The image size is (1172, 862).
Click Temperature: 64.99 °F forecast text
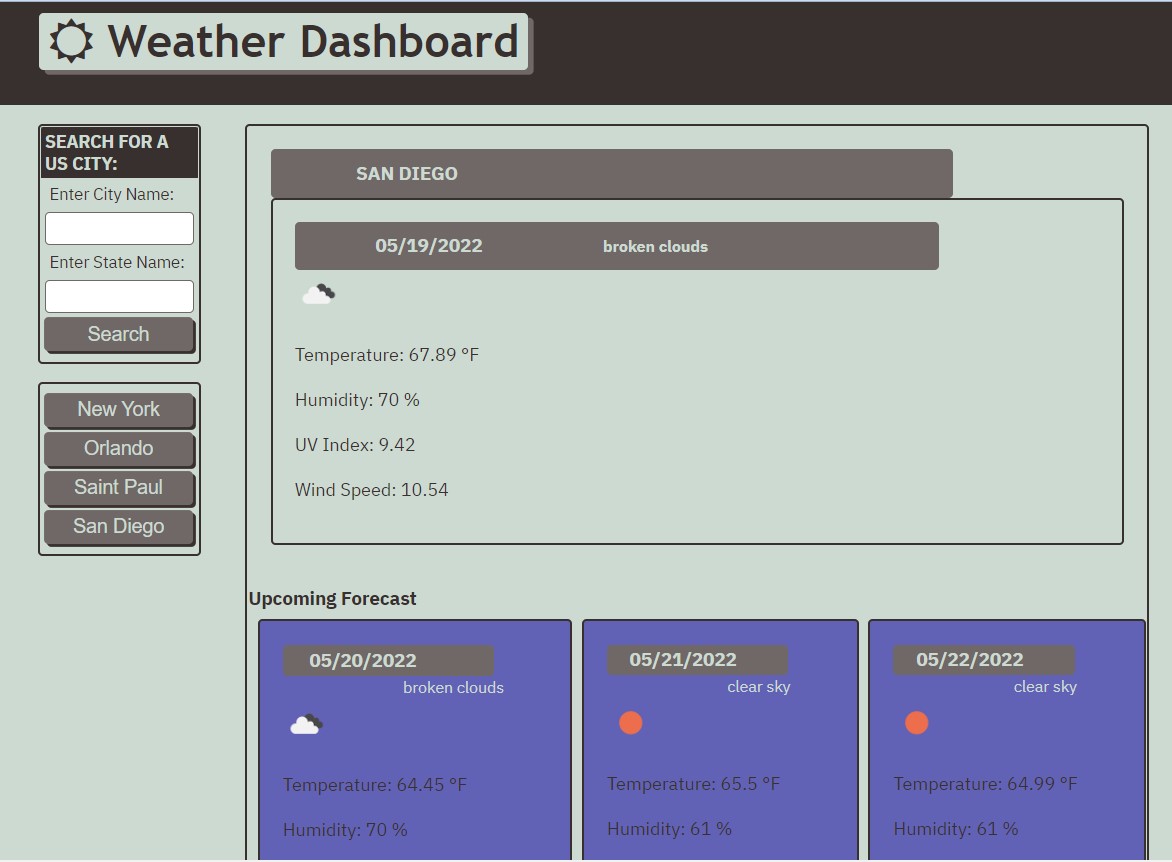coord(986,784)
